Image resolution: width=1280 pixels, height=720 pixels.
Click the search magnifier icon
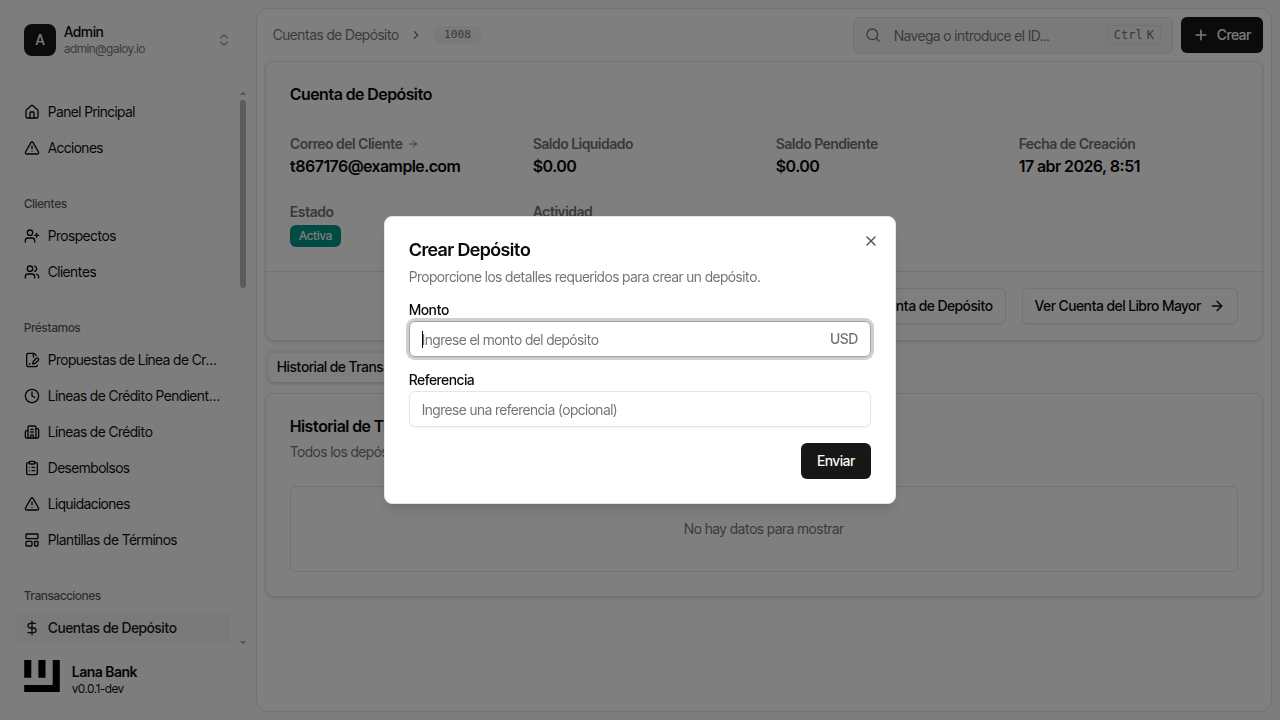click(x=872, y=34)
